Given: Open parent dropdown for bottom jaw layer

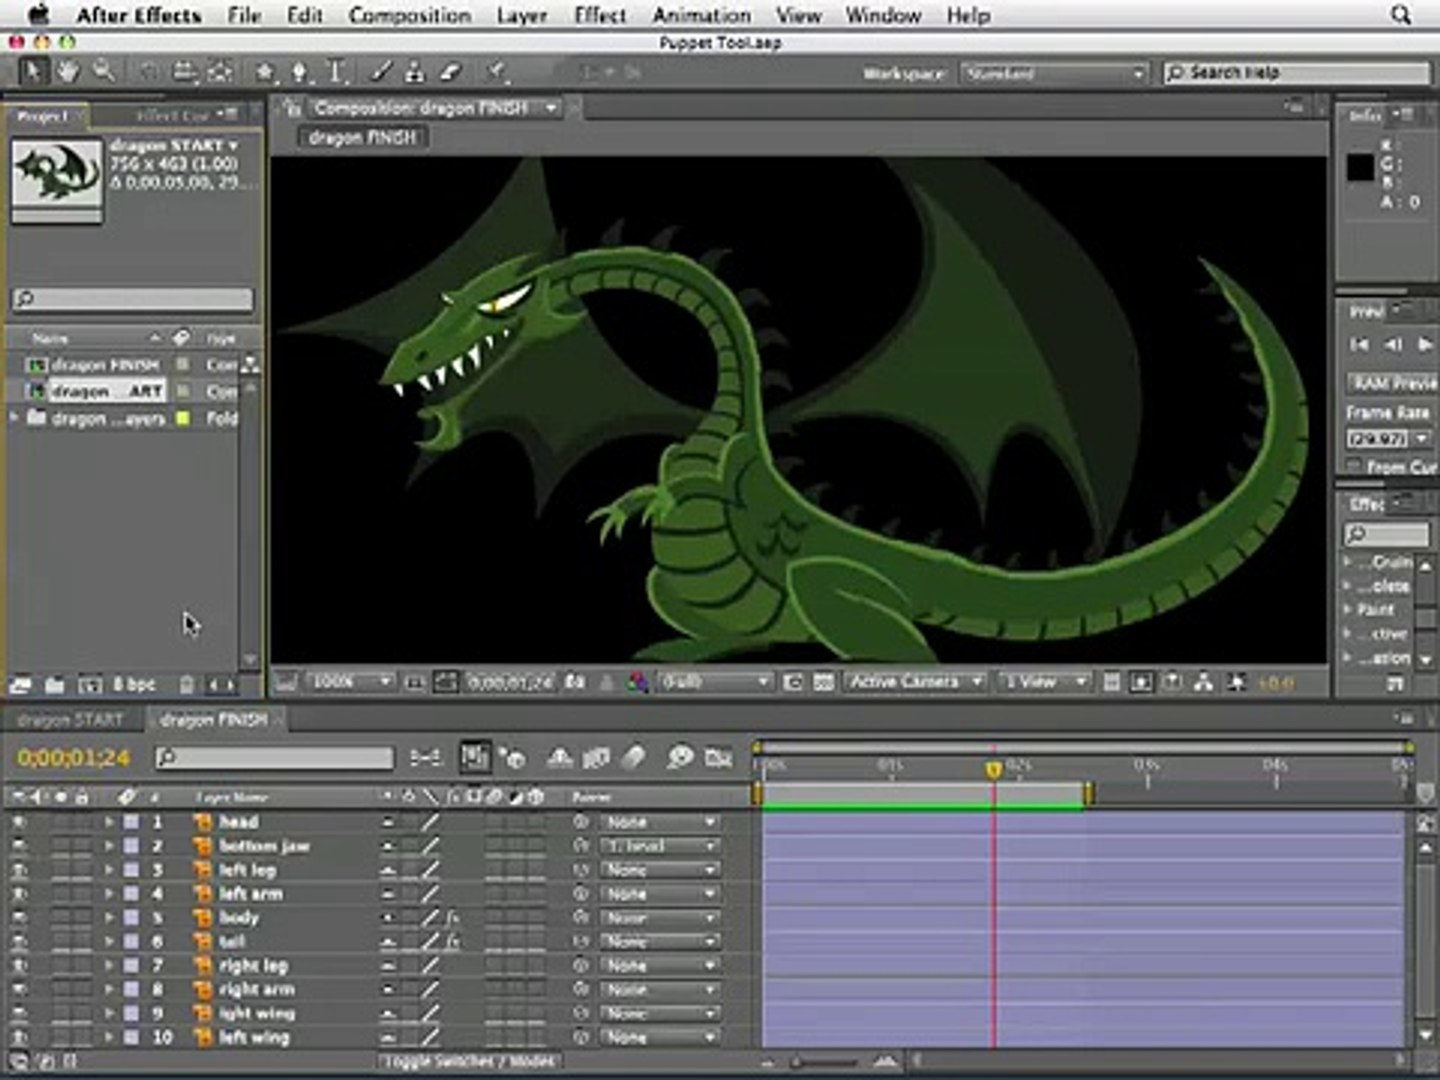Looking at the screenshot, I should pyautogui.click(x=659, y=846).
